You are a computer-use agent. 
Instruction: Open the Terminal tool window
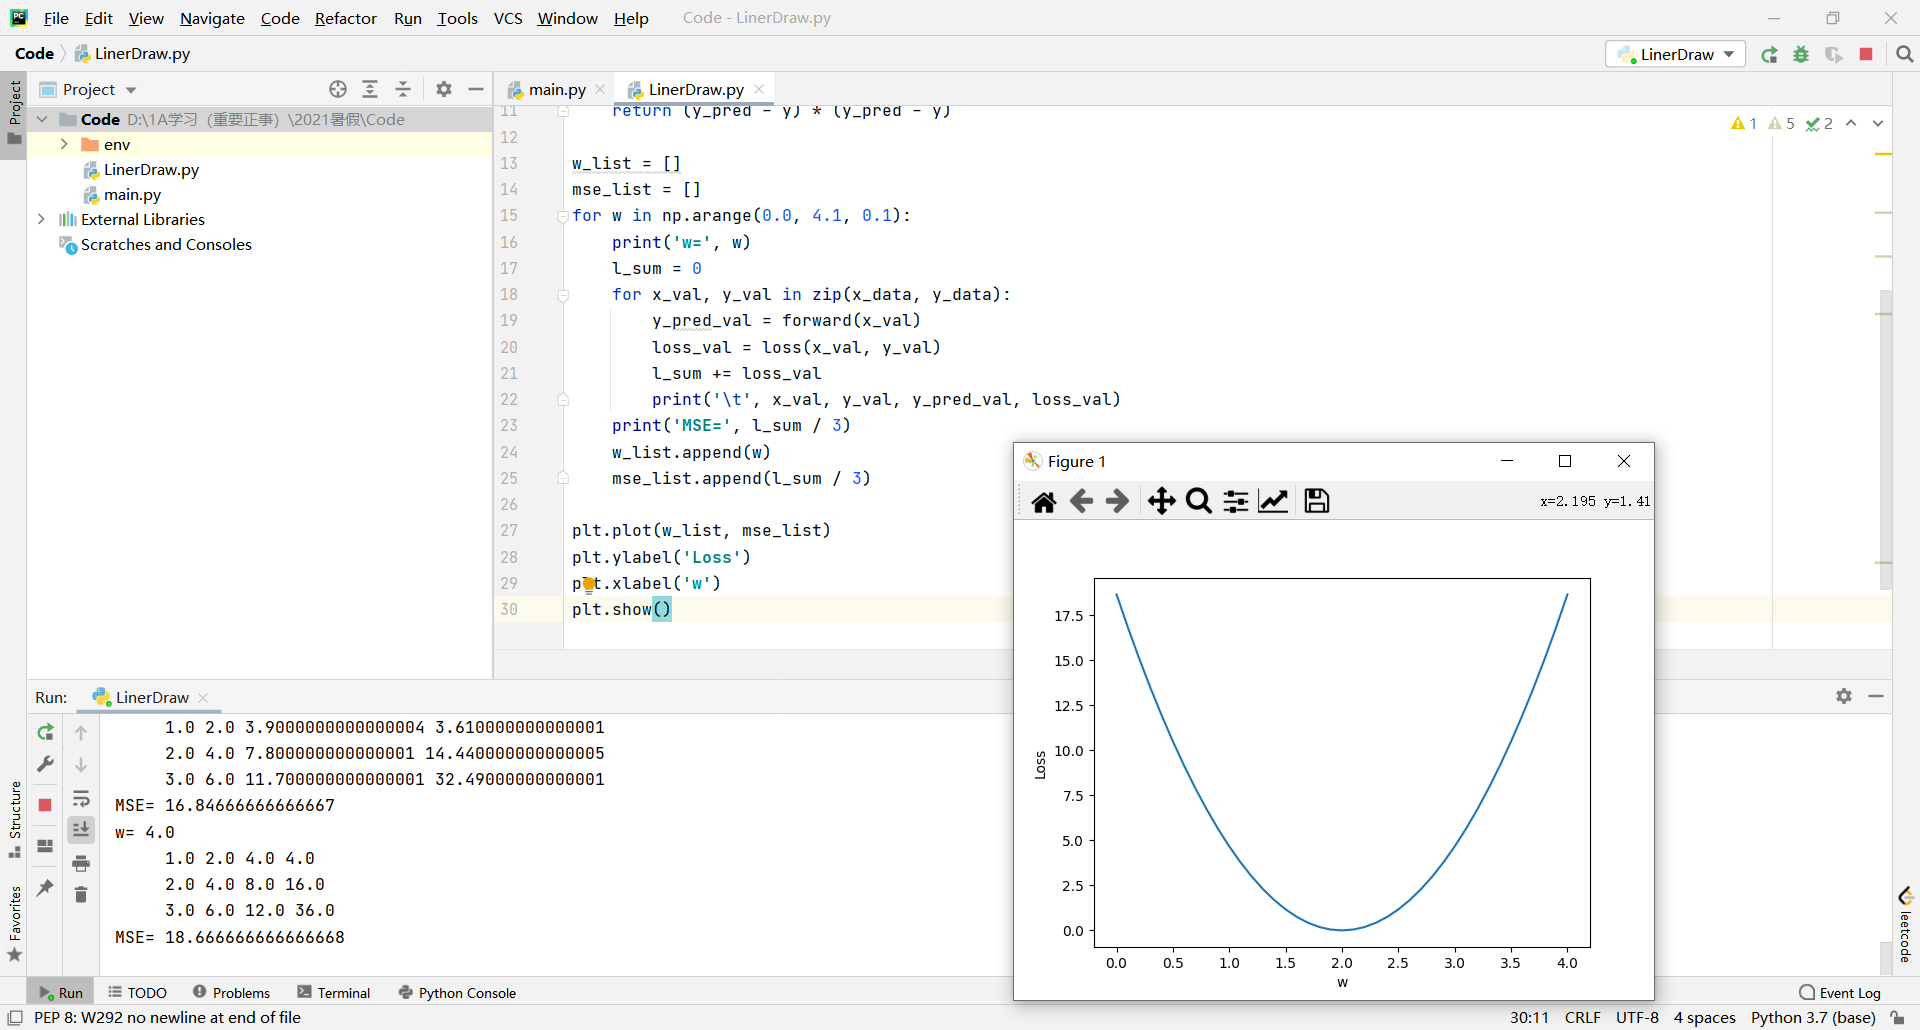coord(334,992)
